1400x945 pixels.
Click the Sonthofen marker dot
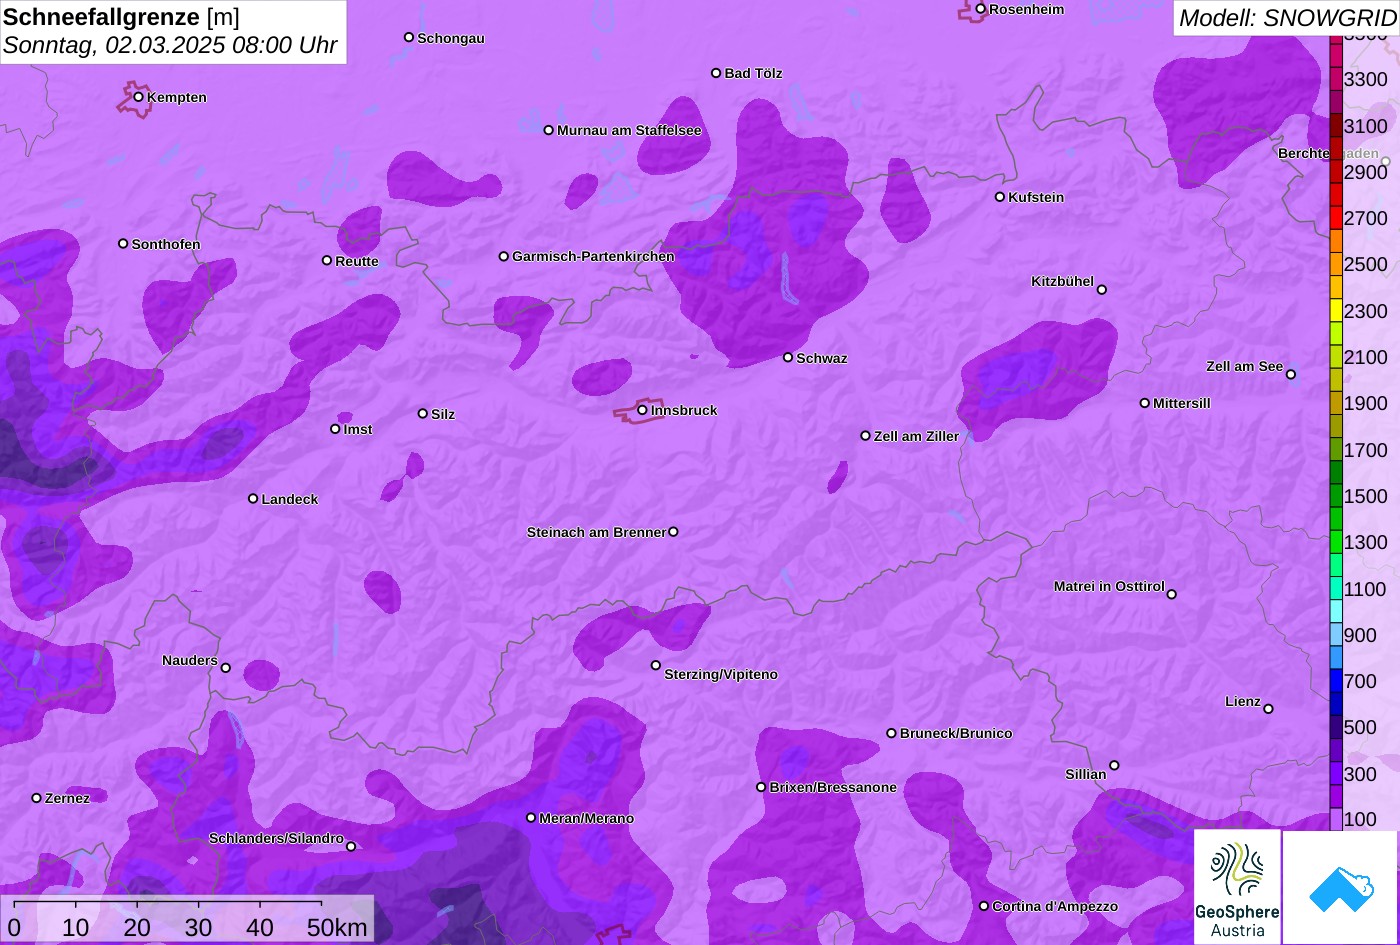[x=124, y=244]
